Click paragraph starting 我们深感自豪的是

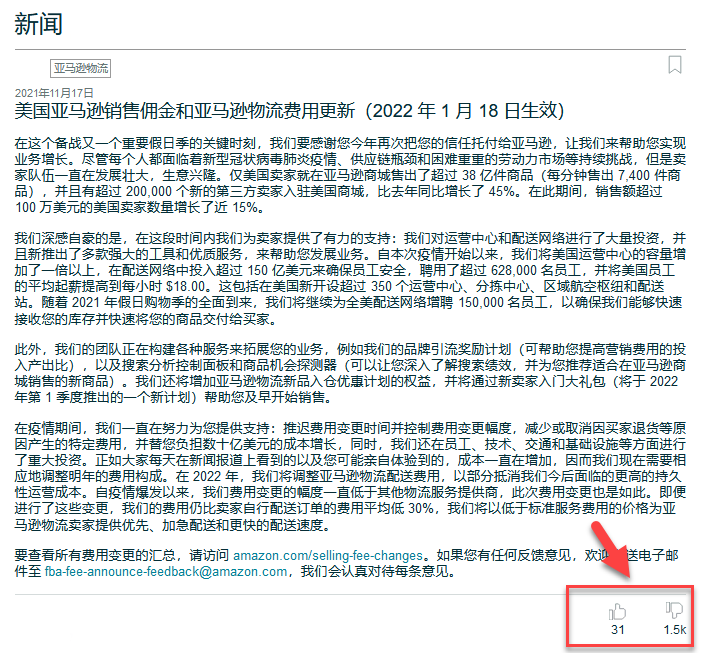tap(350, 278)
